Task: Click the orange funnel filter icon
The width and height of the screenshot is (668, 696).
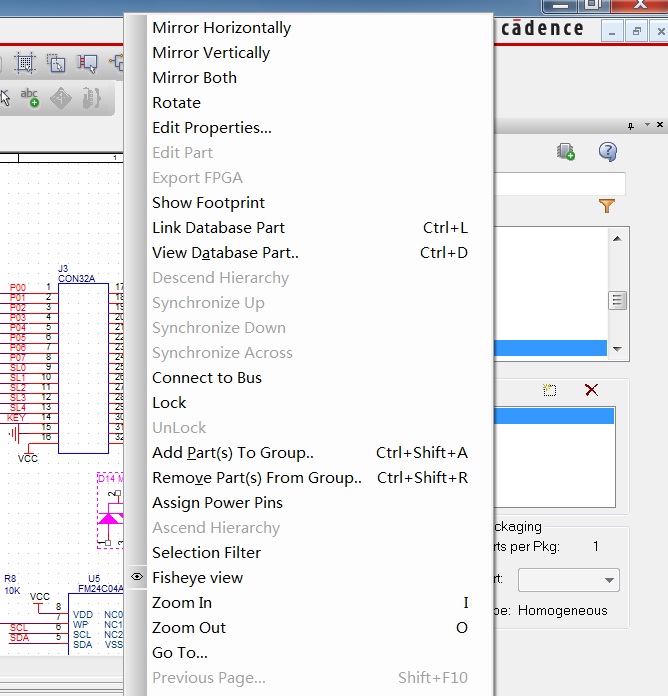Action: 606,206
